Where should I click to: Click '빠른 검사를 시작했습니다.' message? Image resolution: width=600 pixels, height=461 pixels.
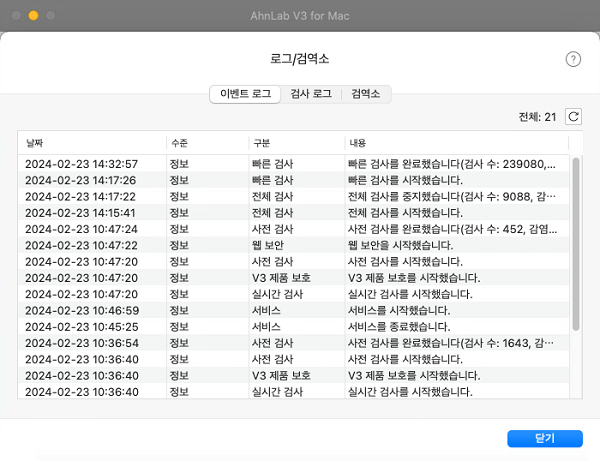pos(405,180)
